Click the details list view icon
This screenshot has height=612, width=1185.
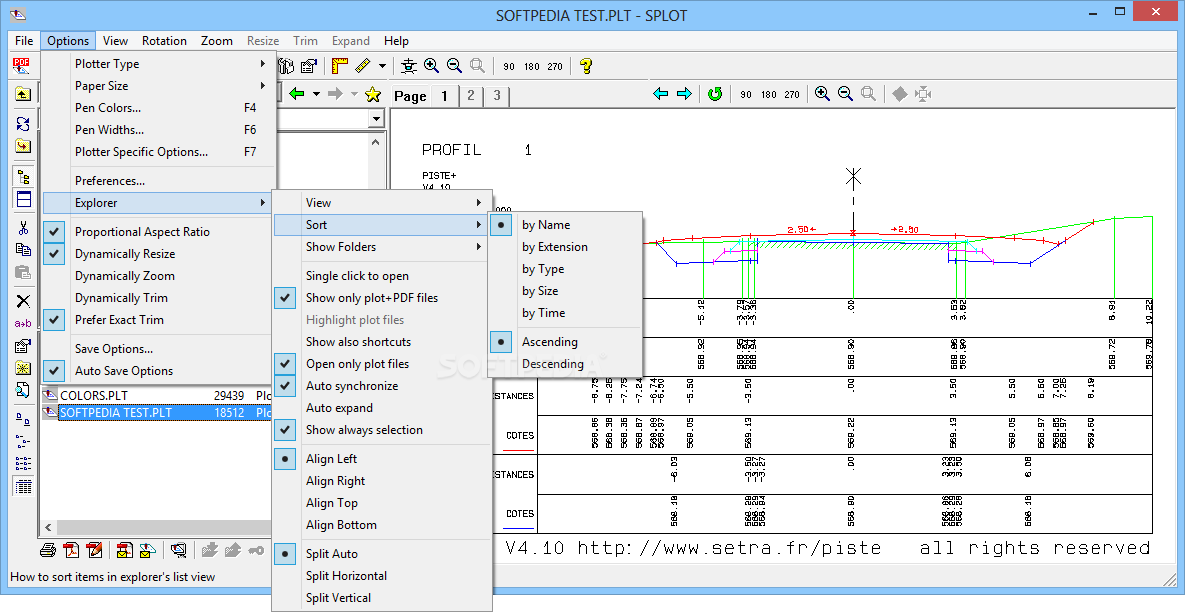pyautogui.click(x=23, y=487)
